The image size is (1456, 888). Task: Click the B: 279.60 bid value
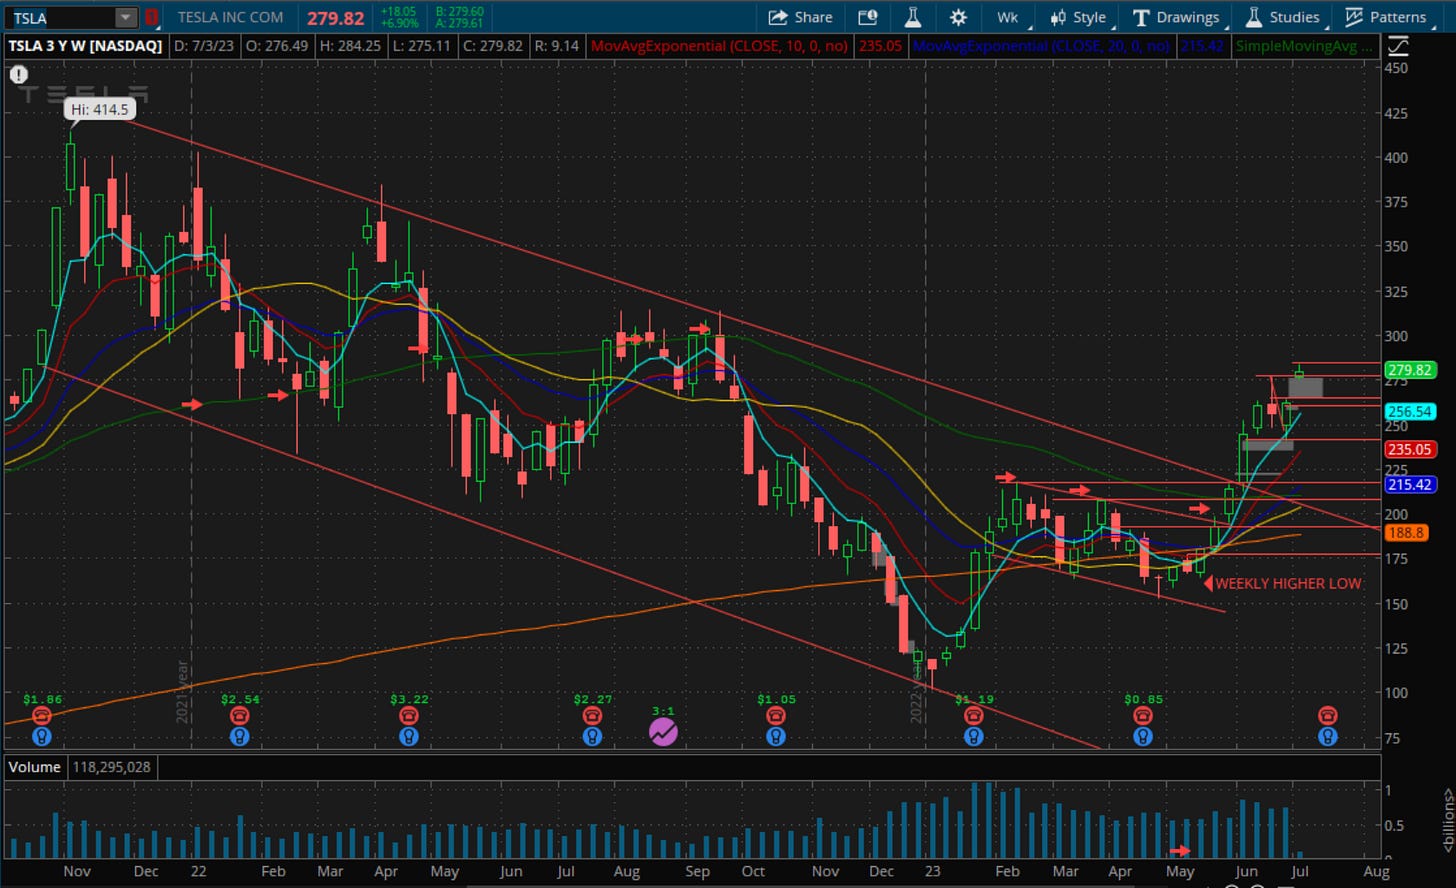pos(460,11)
